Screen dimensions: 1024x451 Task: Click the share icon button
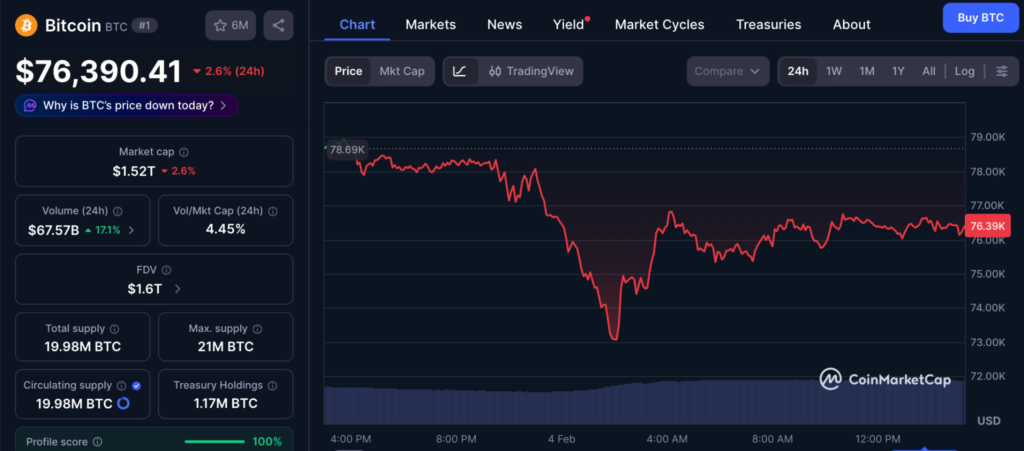(x=278, y=25)
